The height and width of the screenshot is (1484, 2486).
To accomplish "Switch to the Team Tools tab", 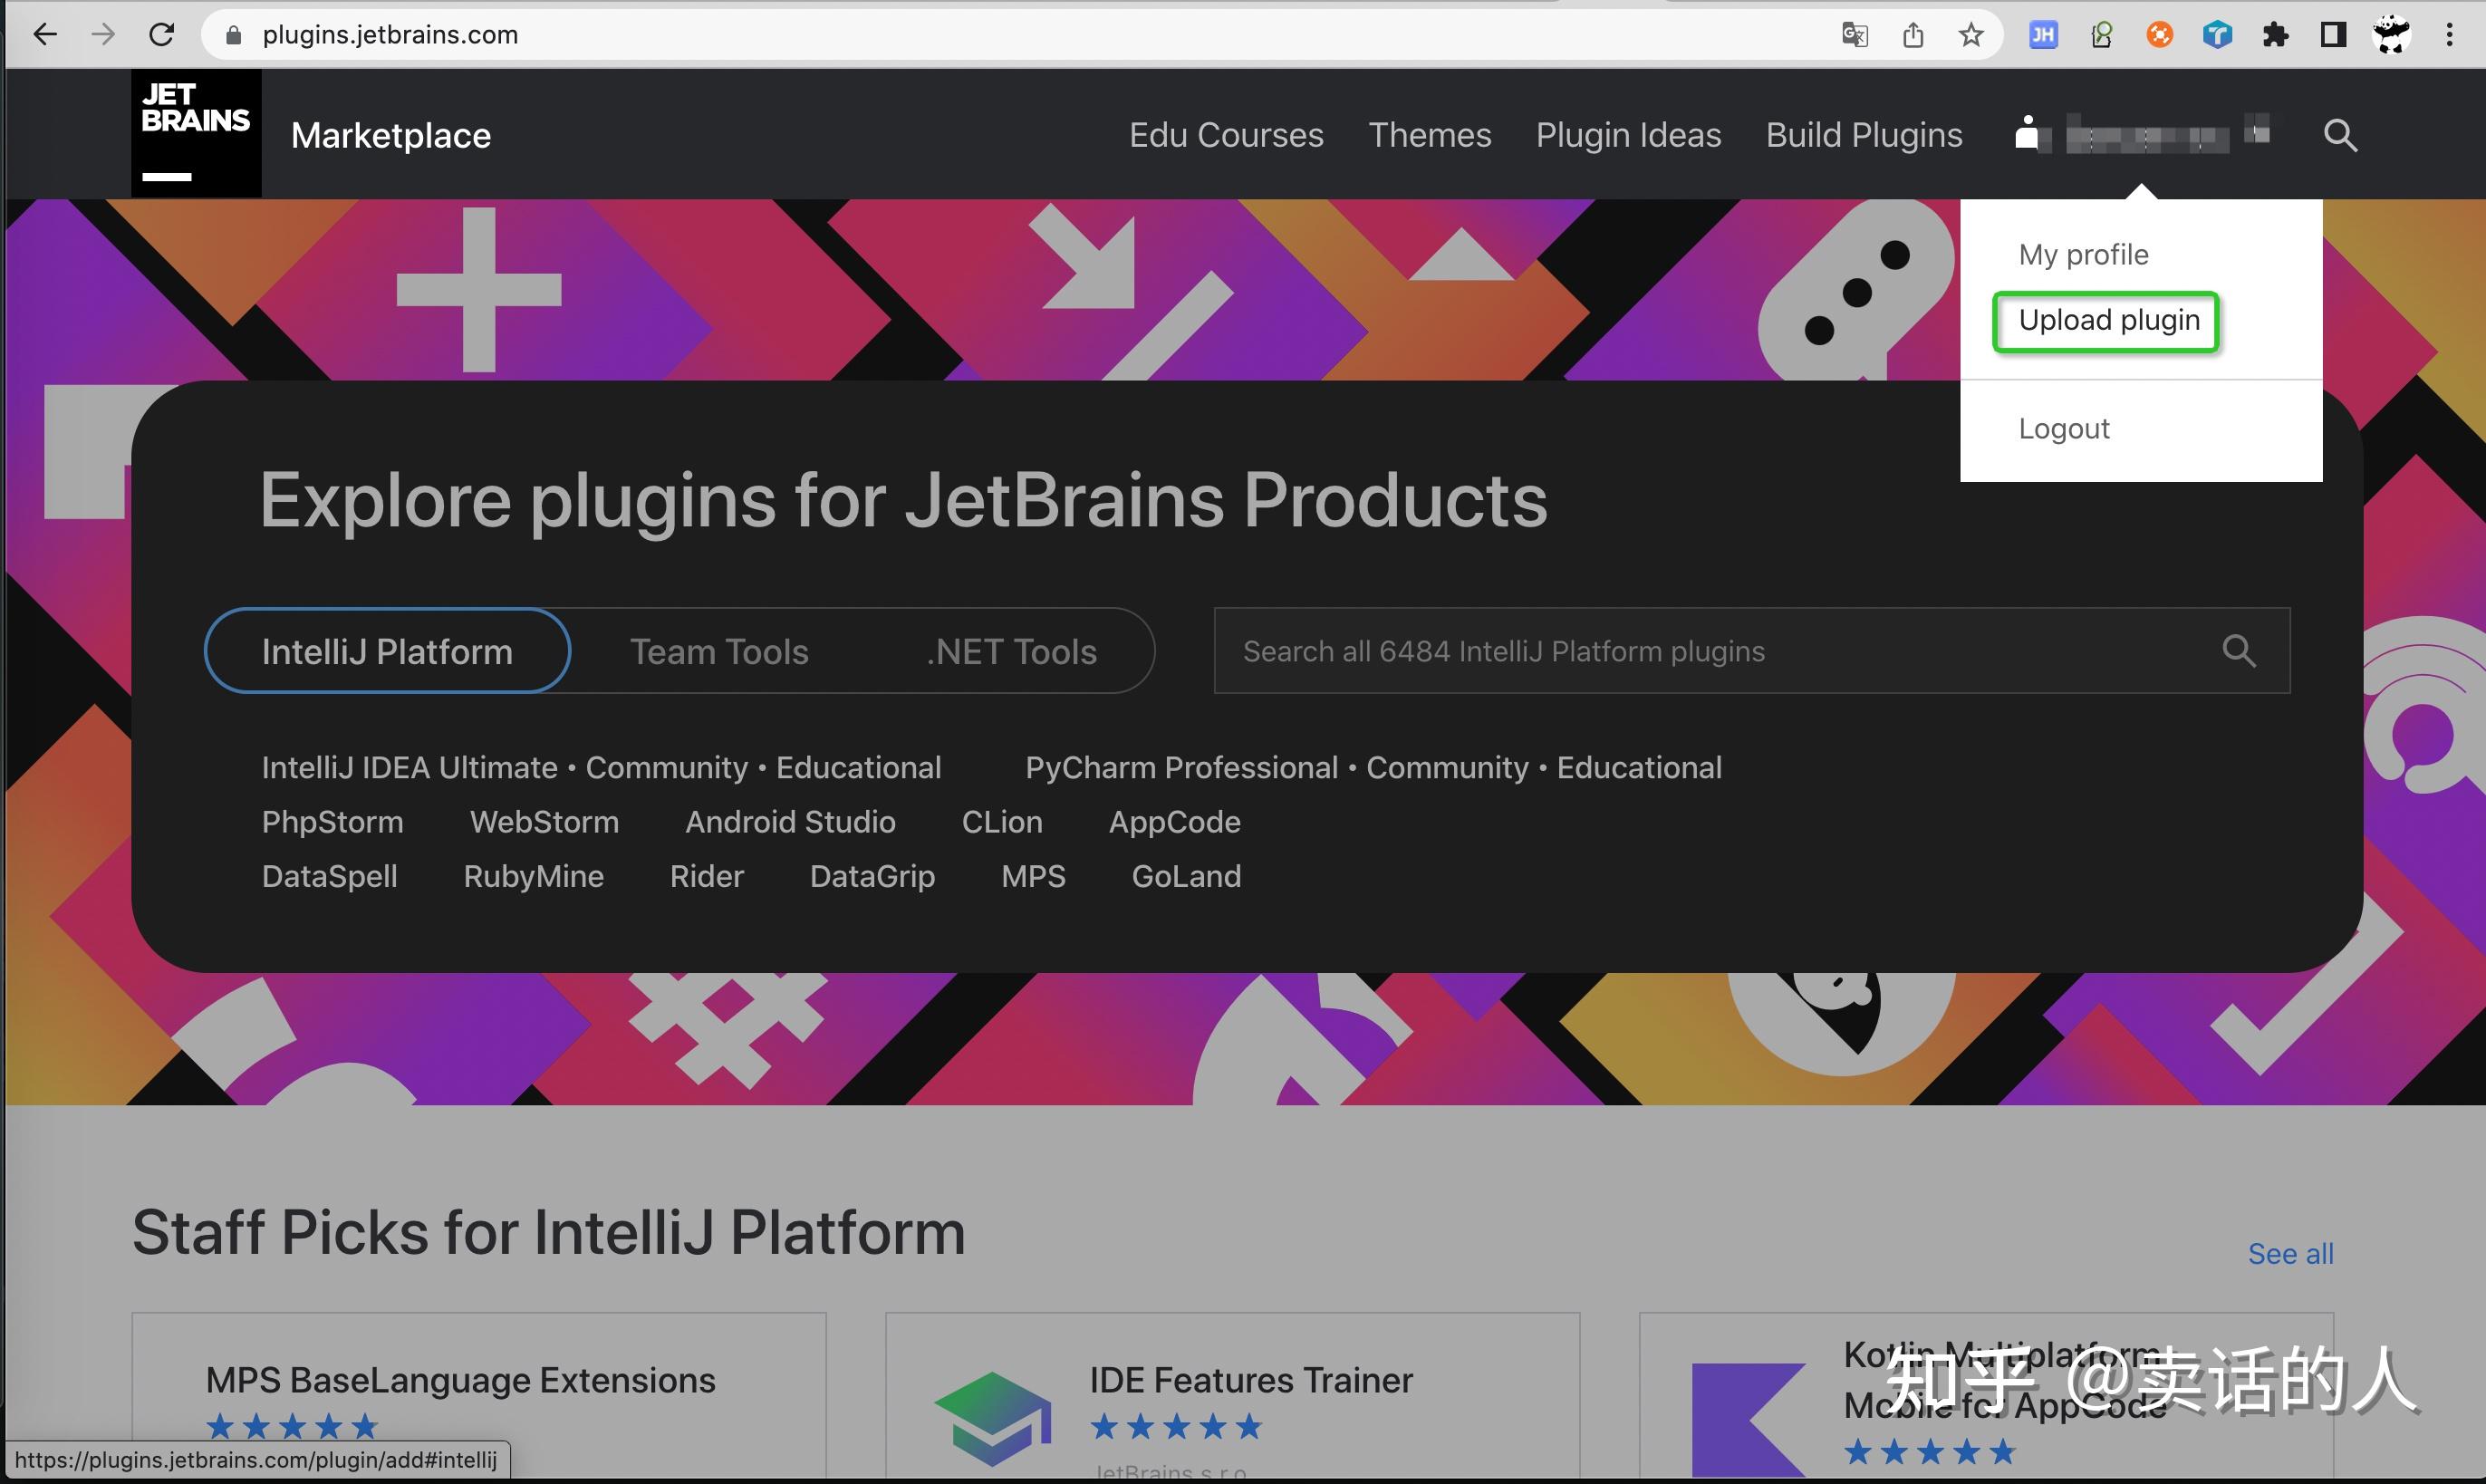I will coord(719,651).
